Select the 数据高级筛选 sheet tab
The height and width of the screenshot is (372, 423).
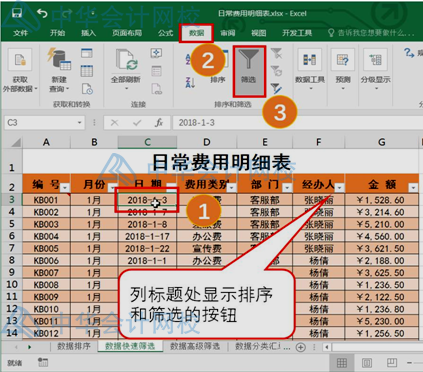(195, 346)
